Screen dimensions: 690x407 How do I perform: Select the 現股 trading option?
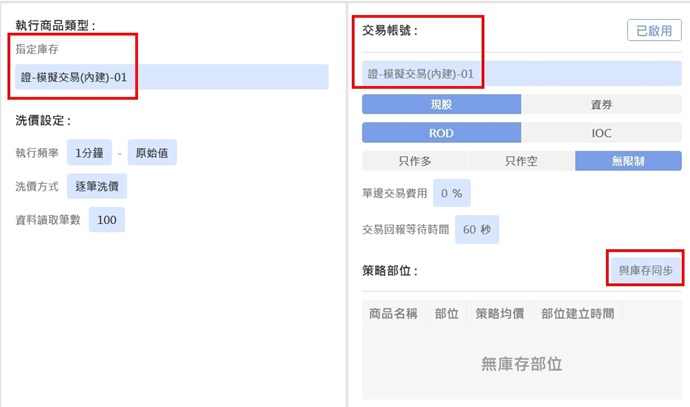[441, 104]
